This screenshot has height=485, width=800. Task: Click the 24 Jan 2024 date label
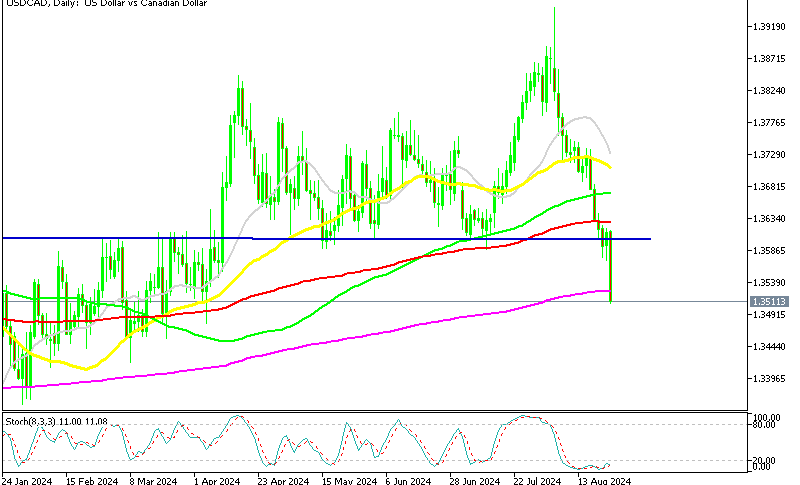point(27,480)
